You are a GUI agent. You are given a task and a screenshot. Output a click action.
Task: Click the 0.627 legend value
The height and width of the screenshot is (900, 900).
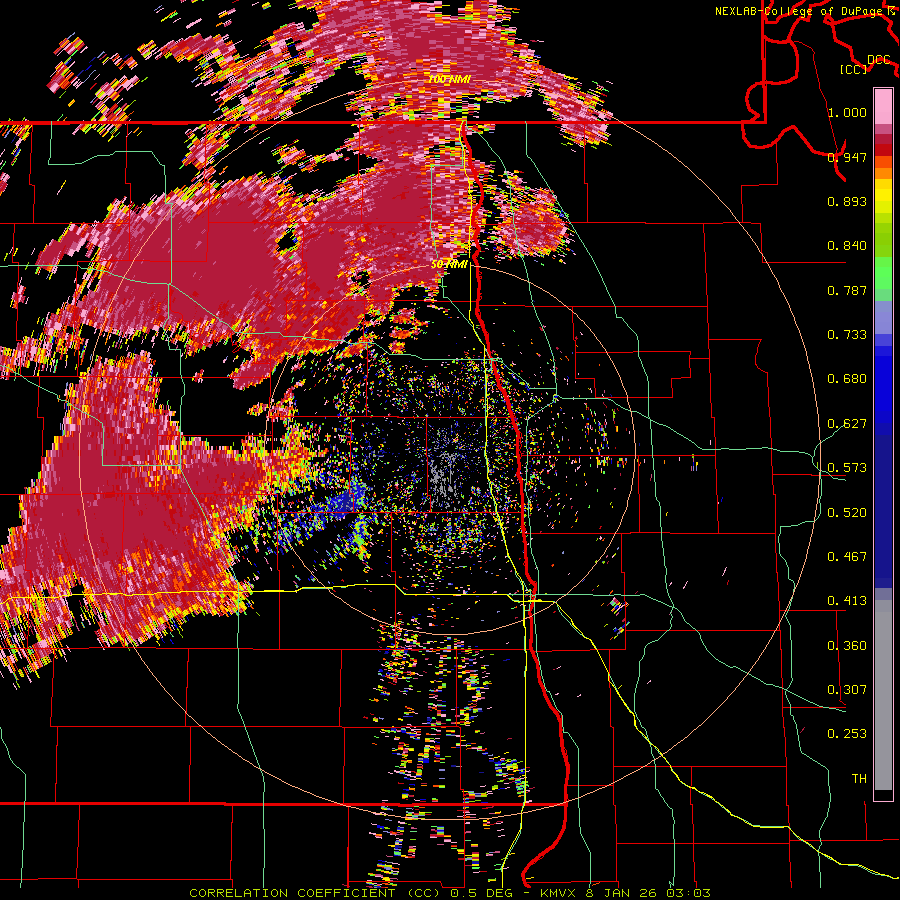coord(847,424)
